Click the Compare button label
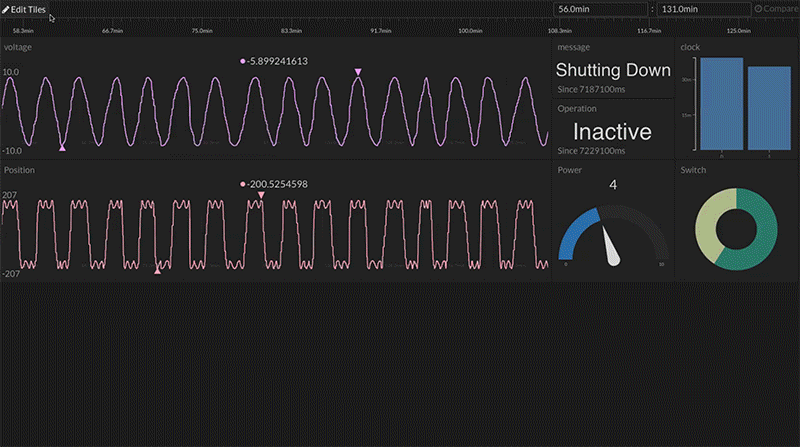 click(x=781, y=9)
